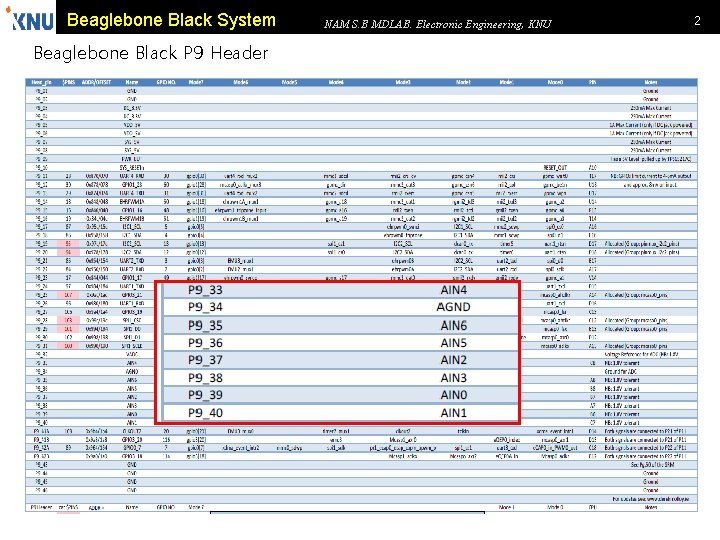
Task: Select the 'Beaglebone Black System' title
Action: coord(171,20)
